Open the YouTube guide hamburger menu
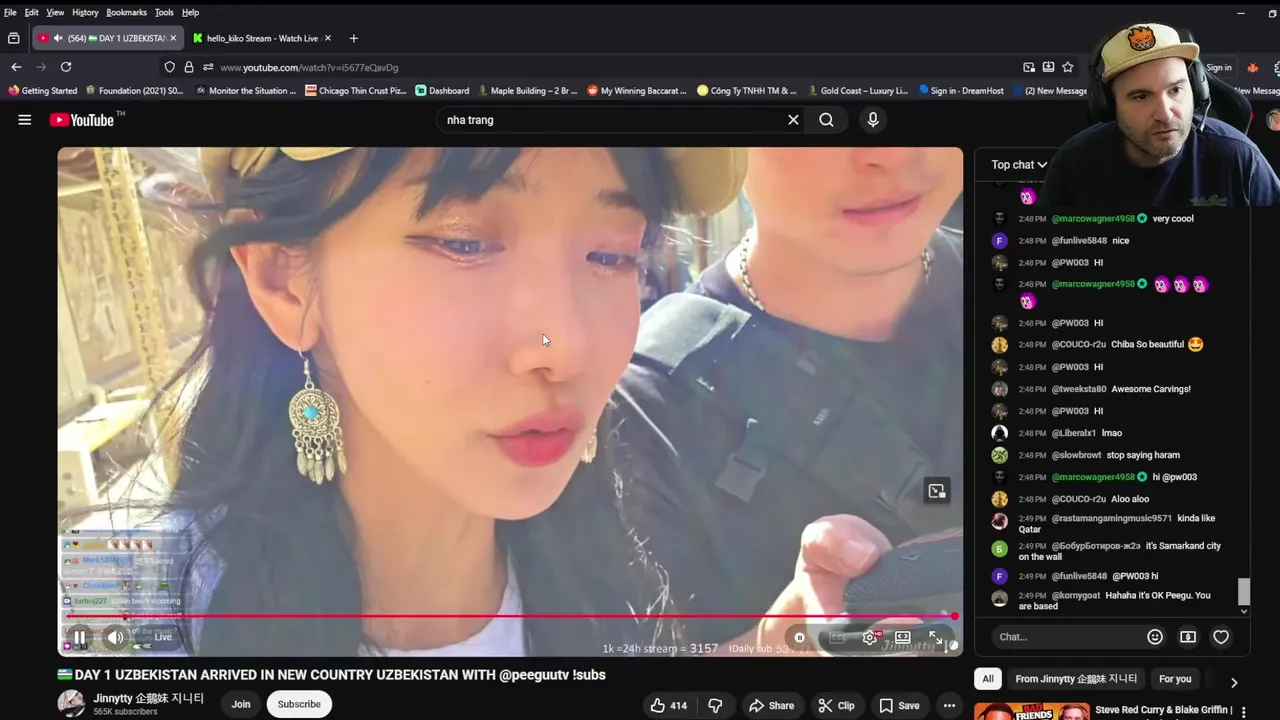Screen dimensions: 1280x720 point(24,120)
